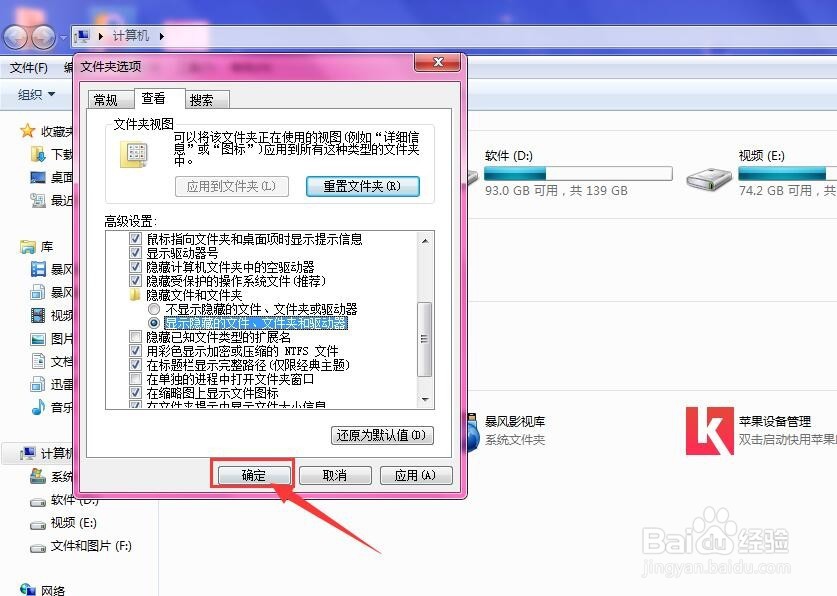This screenshot has width=837, height=596.
Task: Click the system drive icon in sidebar
Action: point(38,476)
